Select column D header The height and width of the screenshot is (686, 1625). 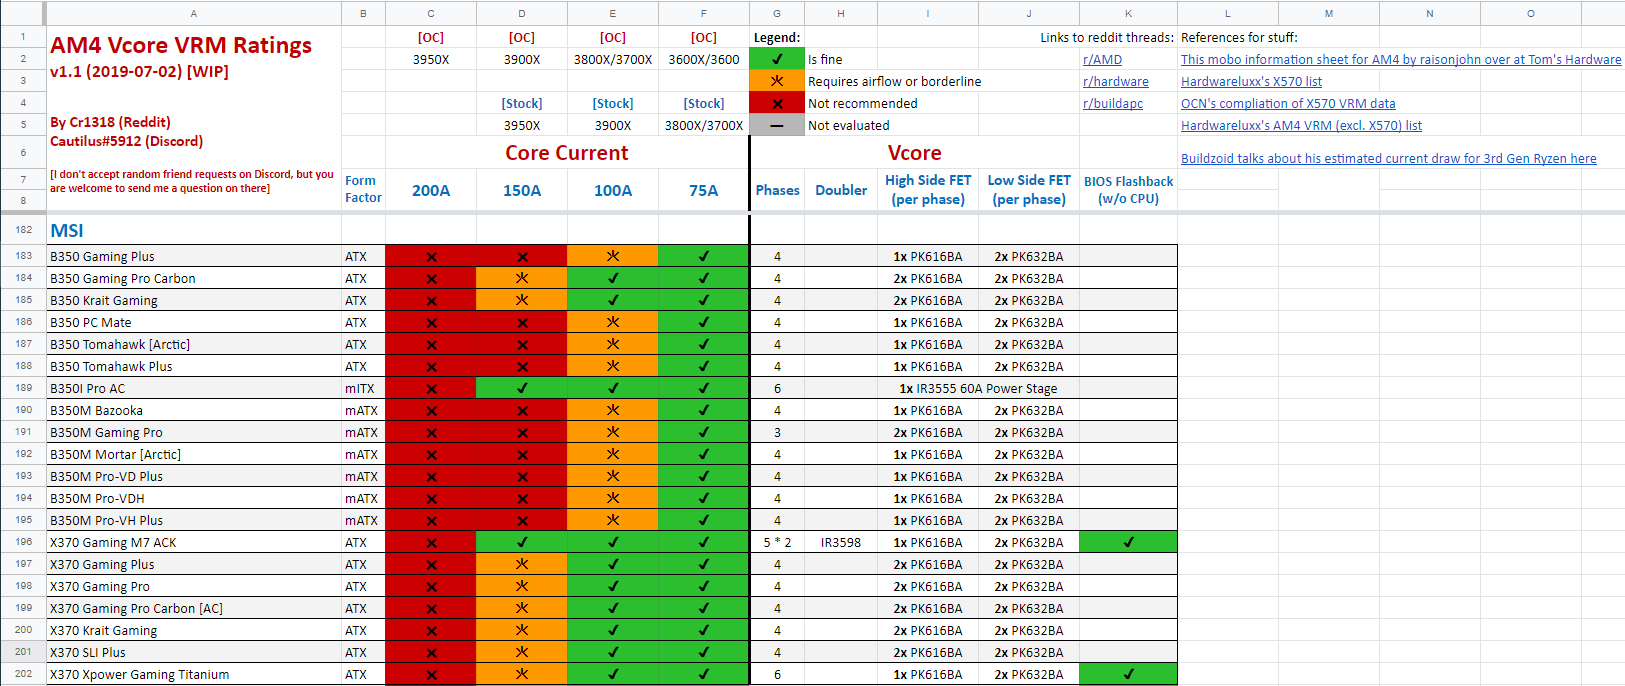(522, 13)
